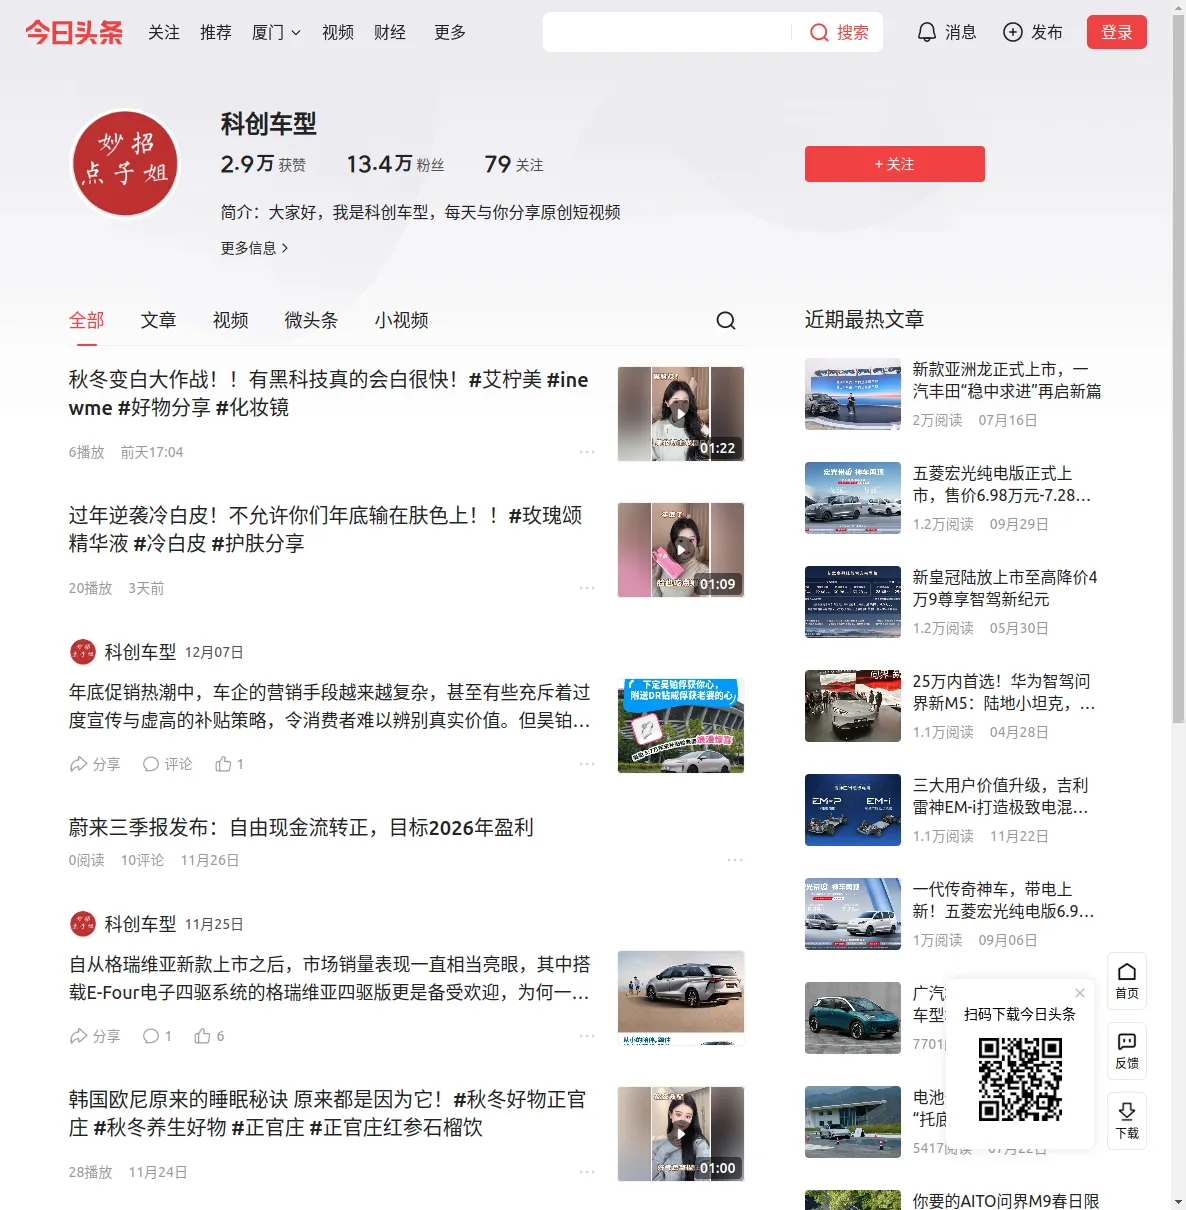Screen dimensions: 1186x1210
Task: Comment on the 年底促销热潮 post
Action: [167, 764]
